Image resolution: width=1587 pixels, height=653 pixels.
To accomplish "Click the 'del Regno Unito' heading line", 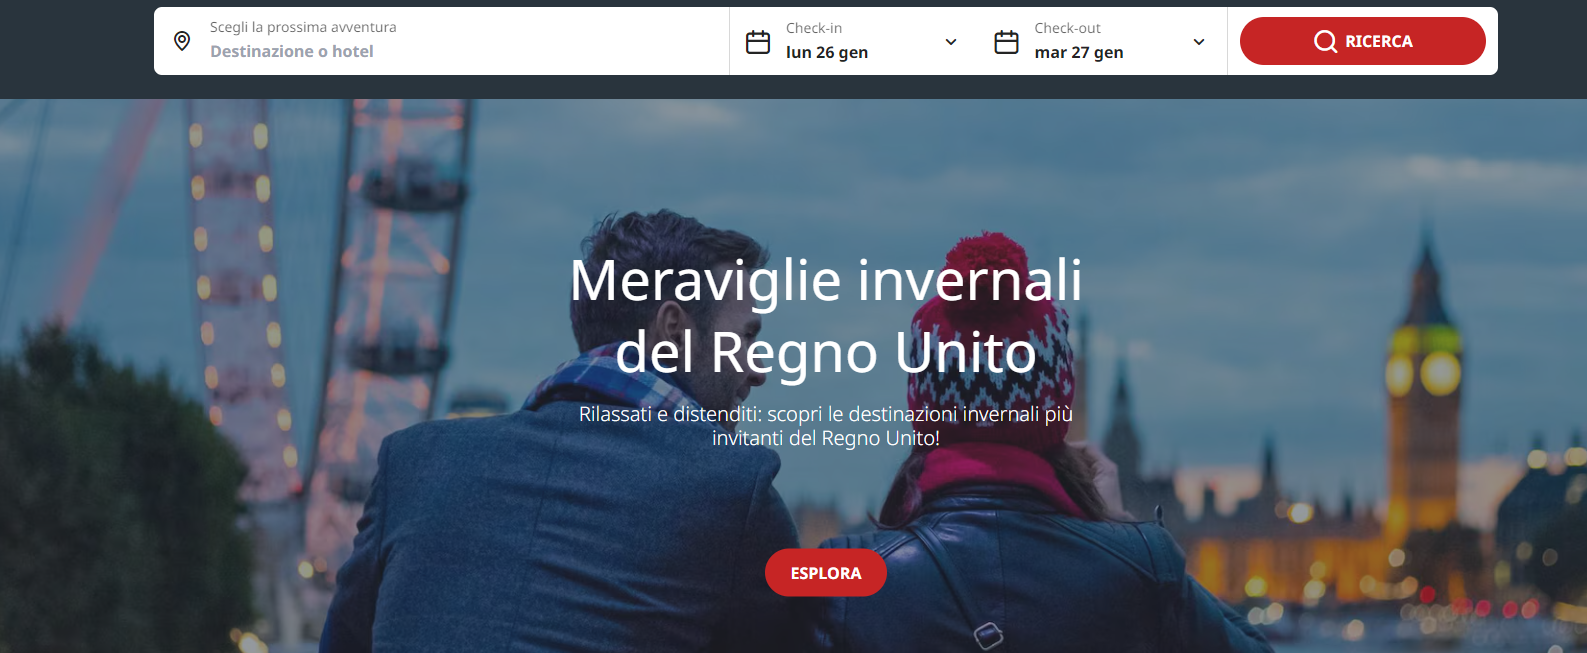I will (x=825, y=352).
